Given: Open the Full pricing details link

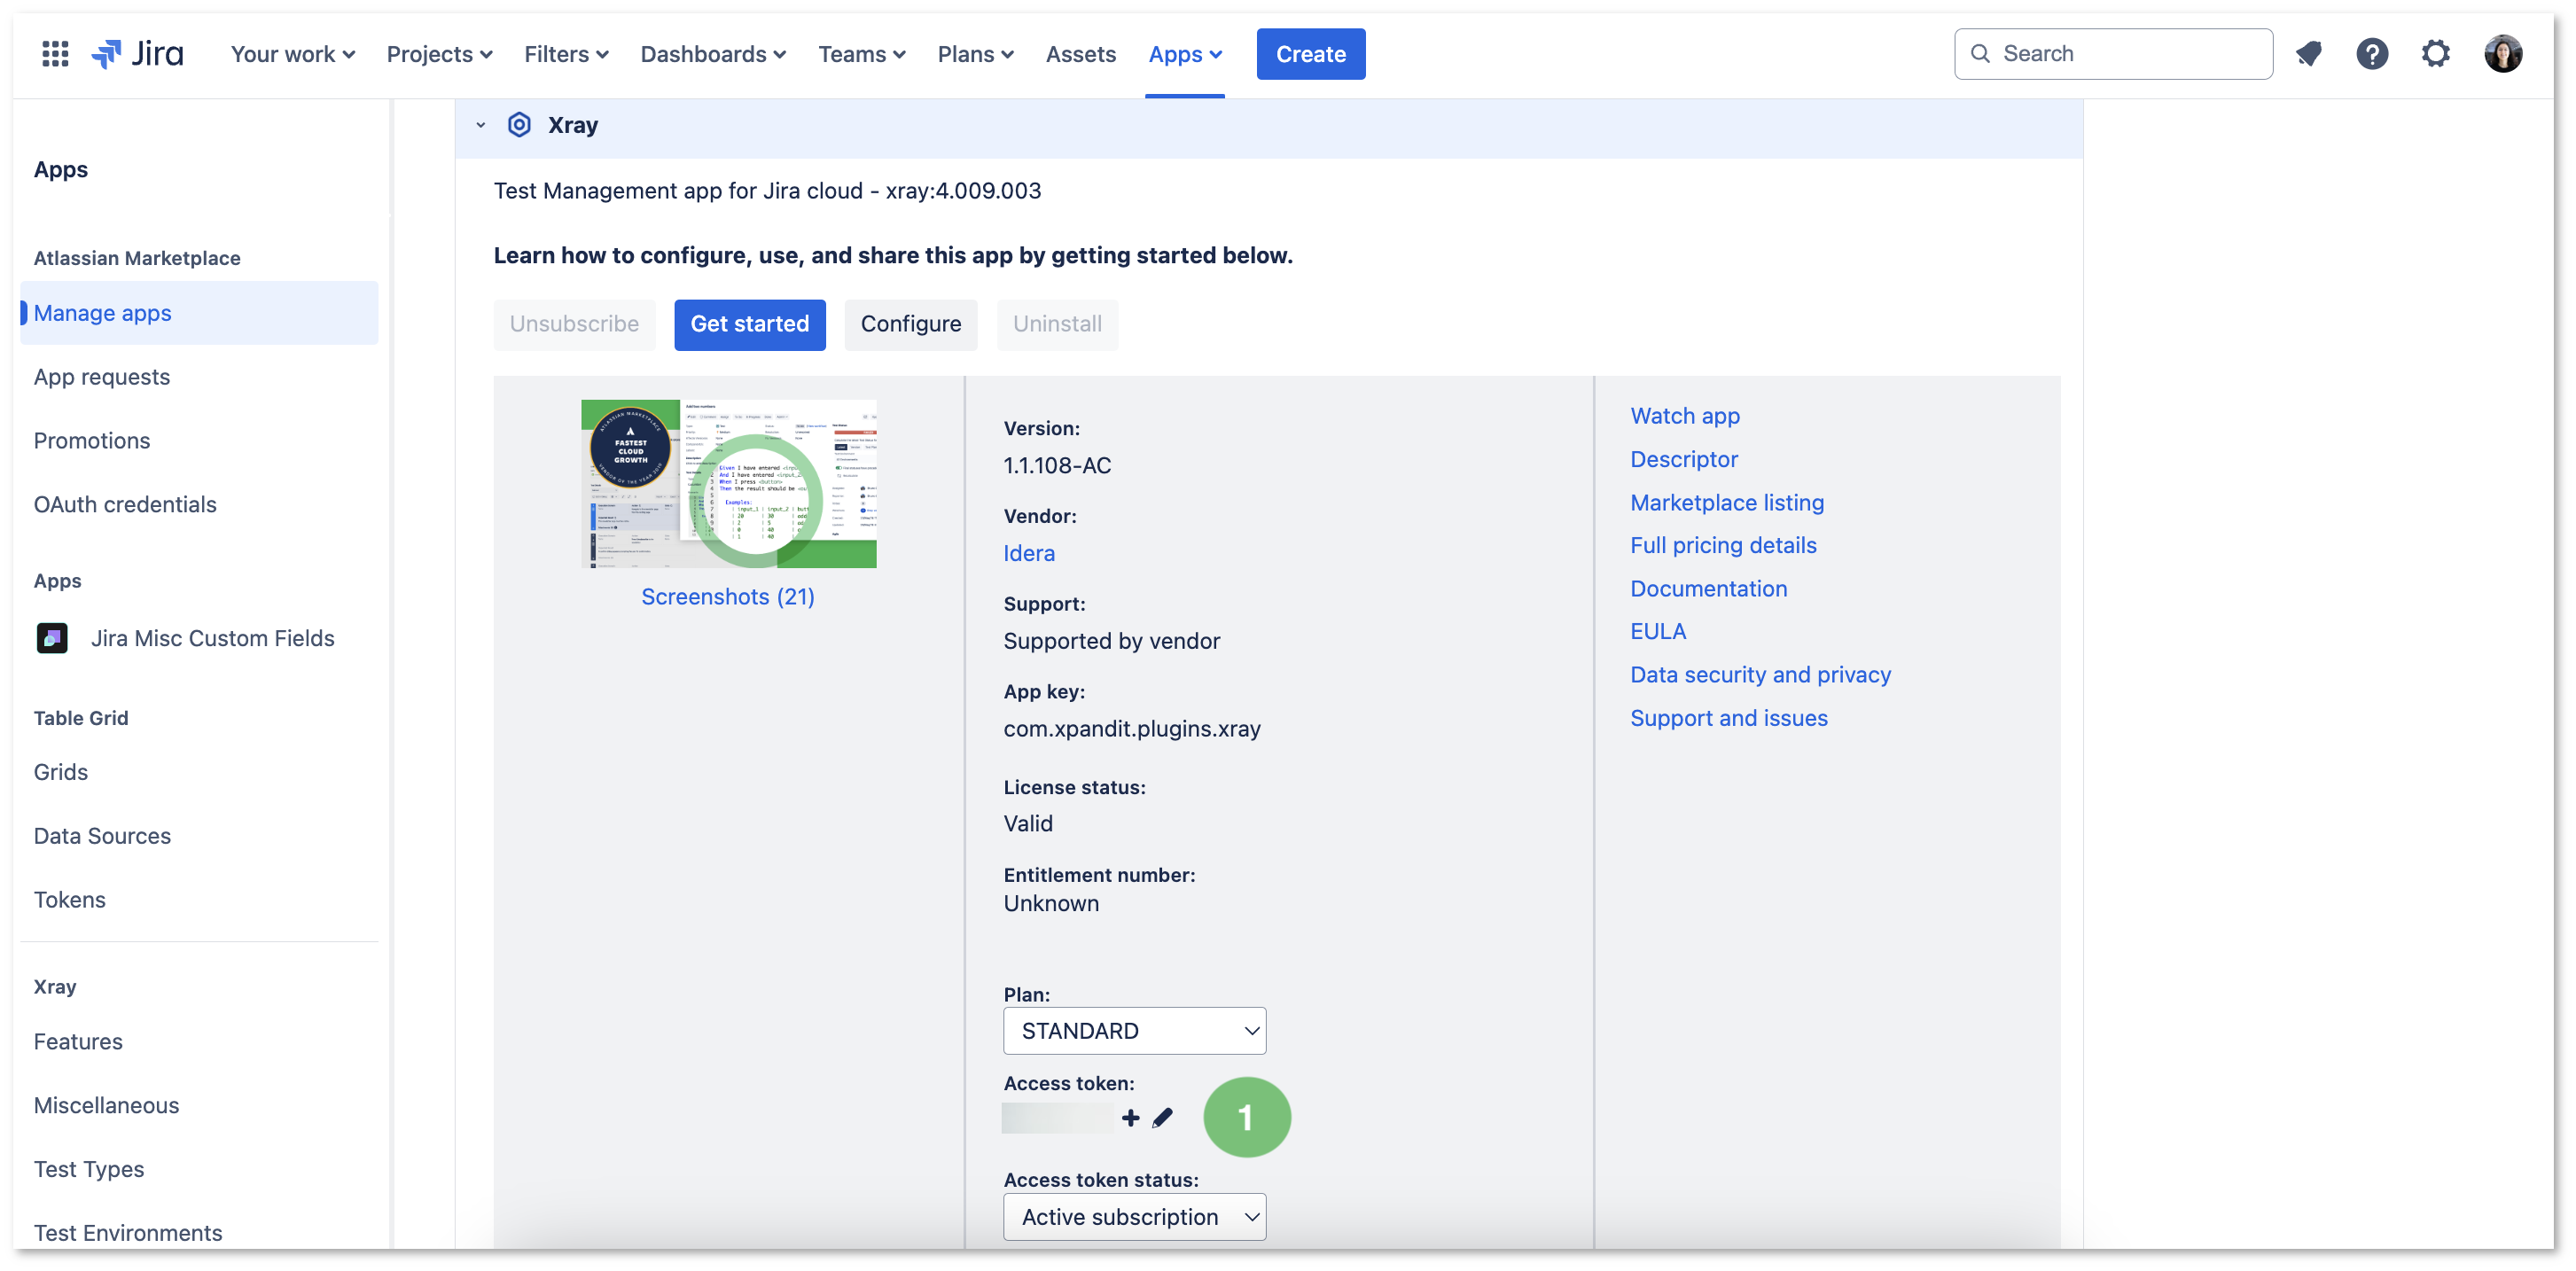Looking at the screenshot, I should [x=1722, y=545].
